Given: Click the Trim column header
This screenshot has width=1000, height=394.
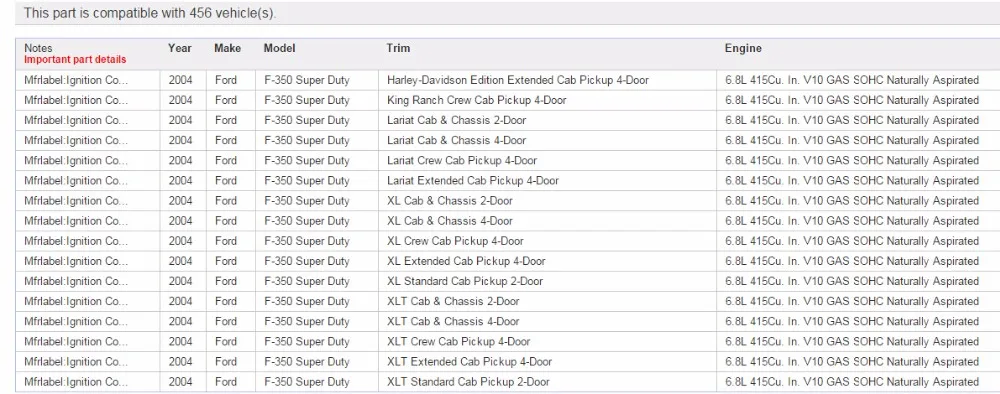Looking at the screenshot, I should click(x=398, y=48).
